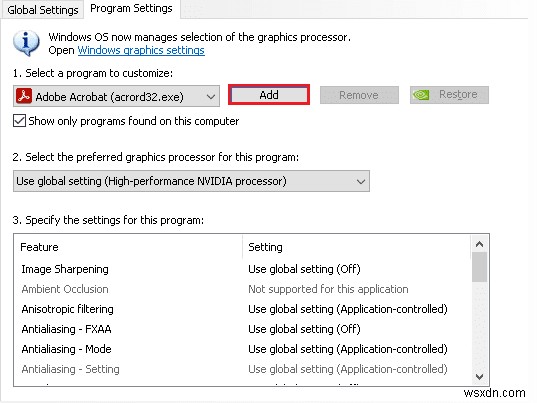Image resolution: width=537 pixels, height=403 pixels.
Task: Click the Remove button
Action: click(359, 95)
